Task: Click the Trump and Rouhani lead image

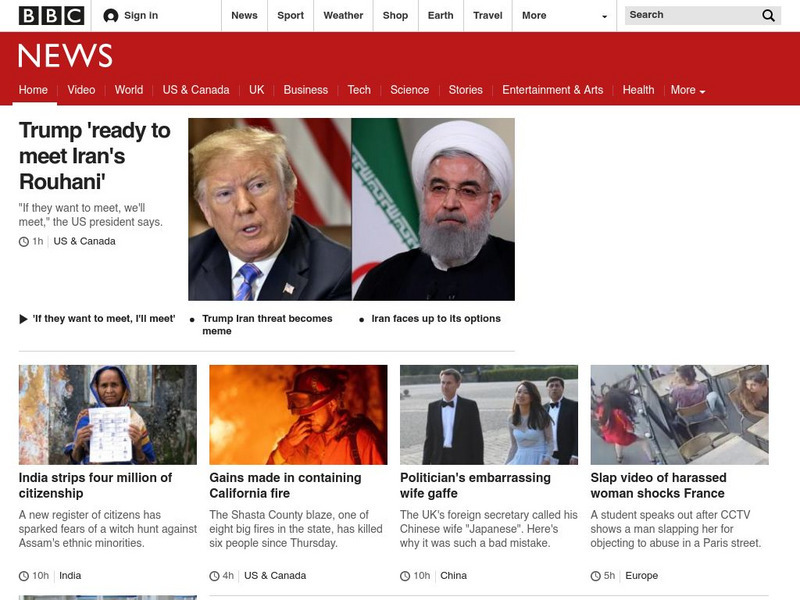Action: 351,209
